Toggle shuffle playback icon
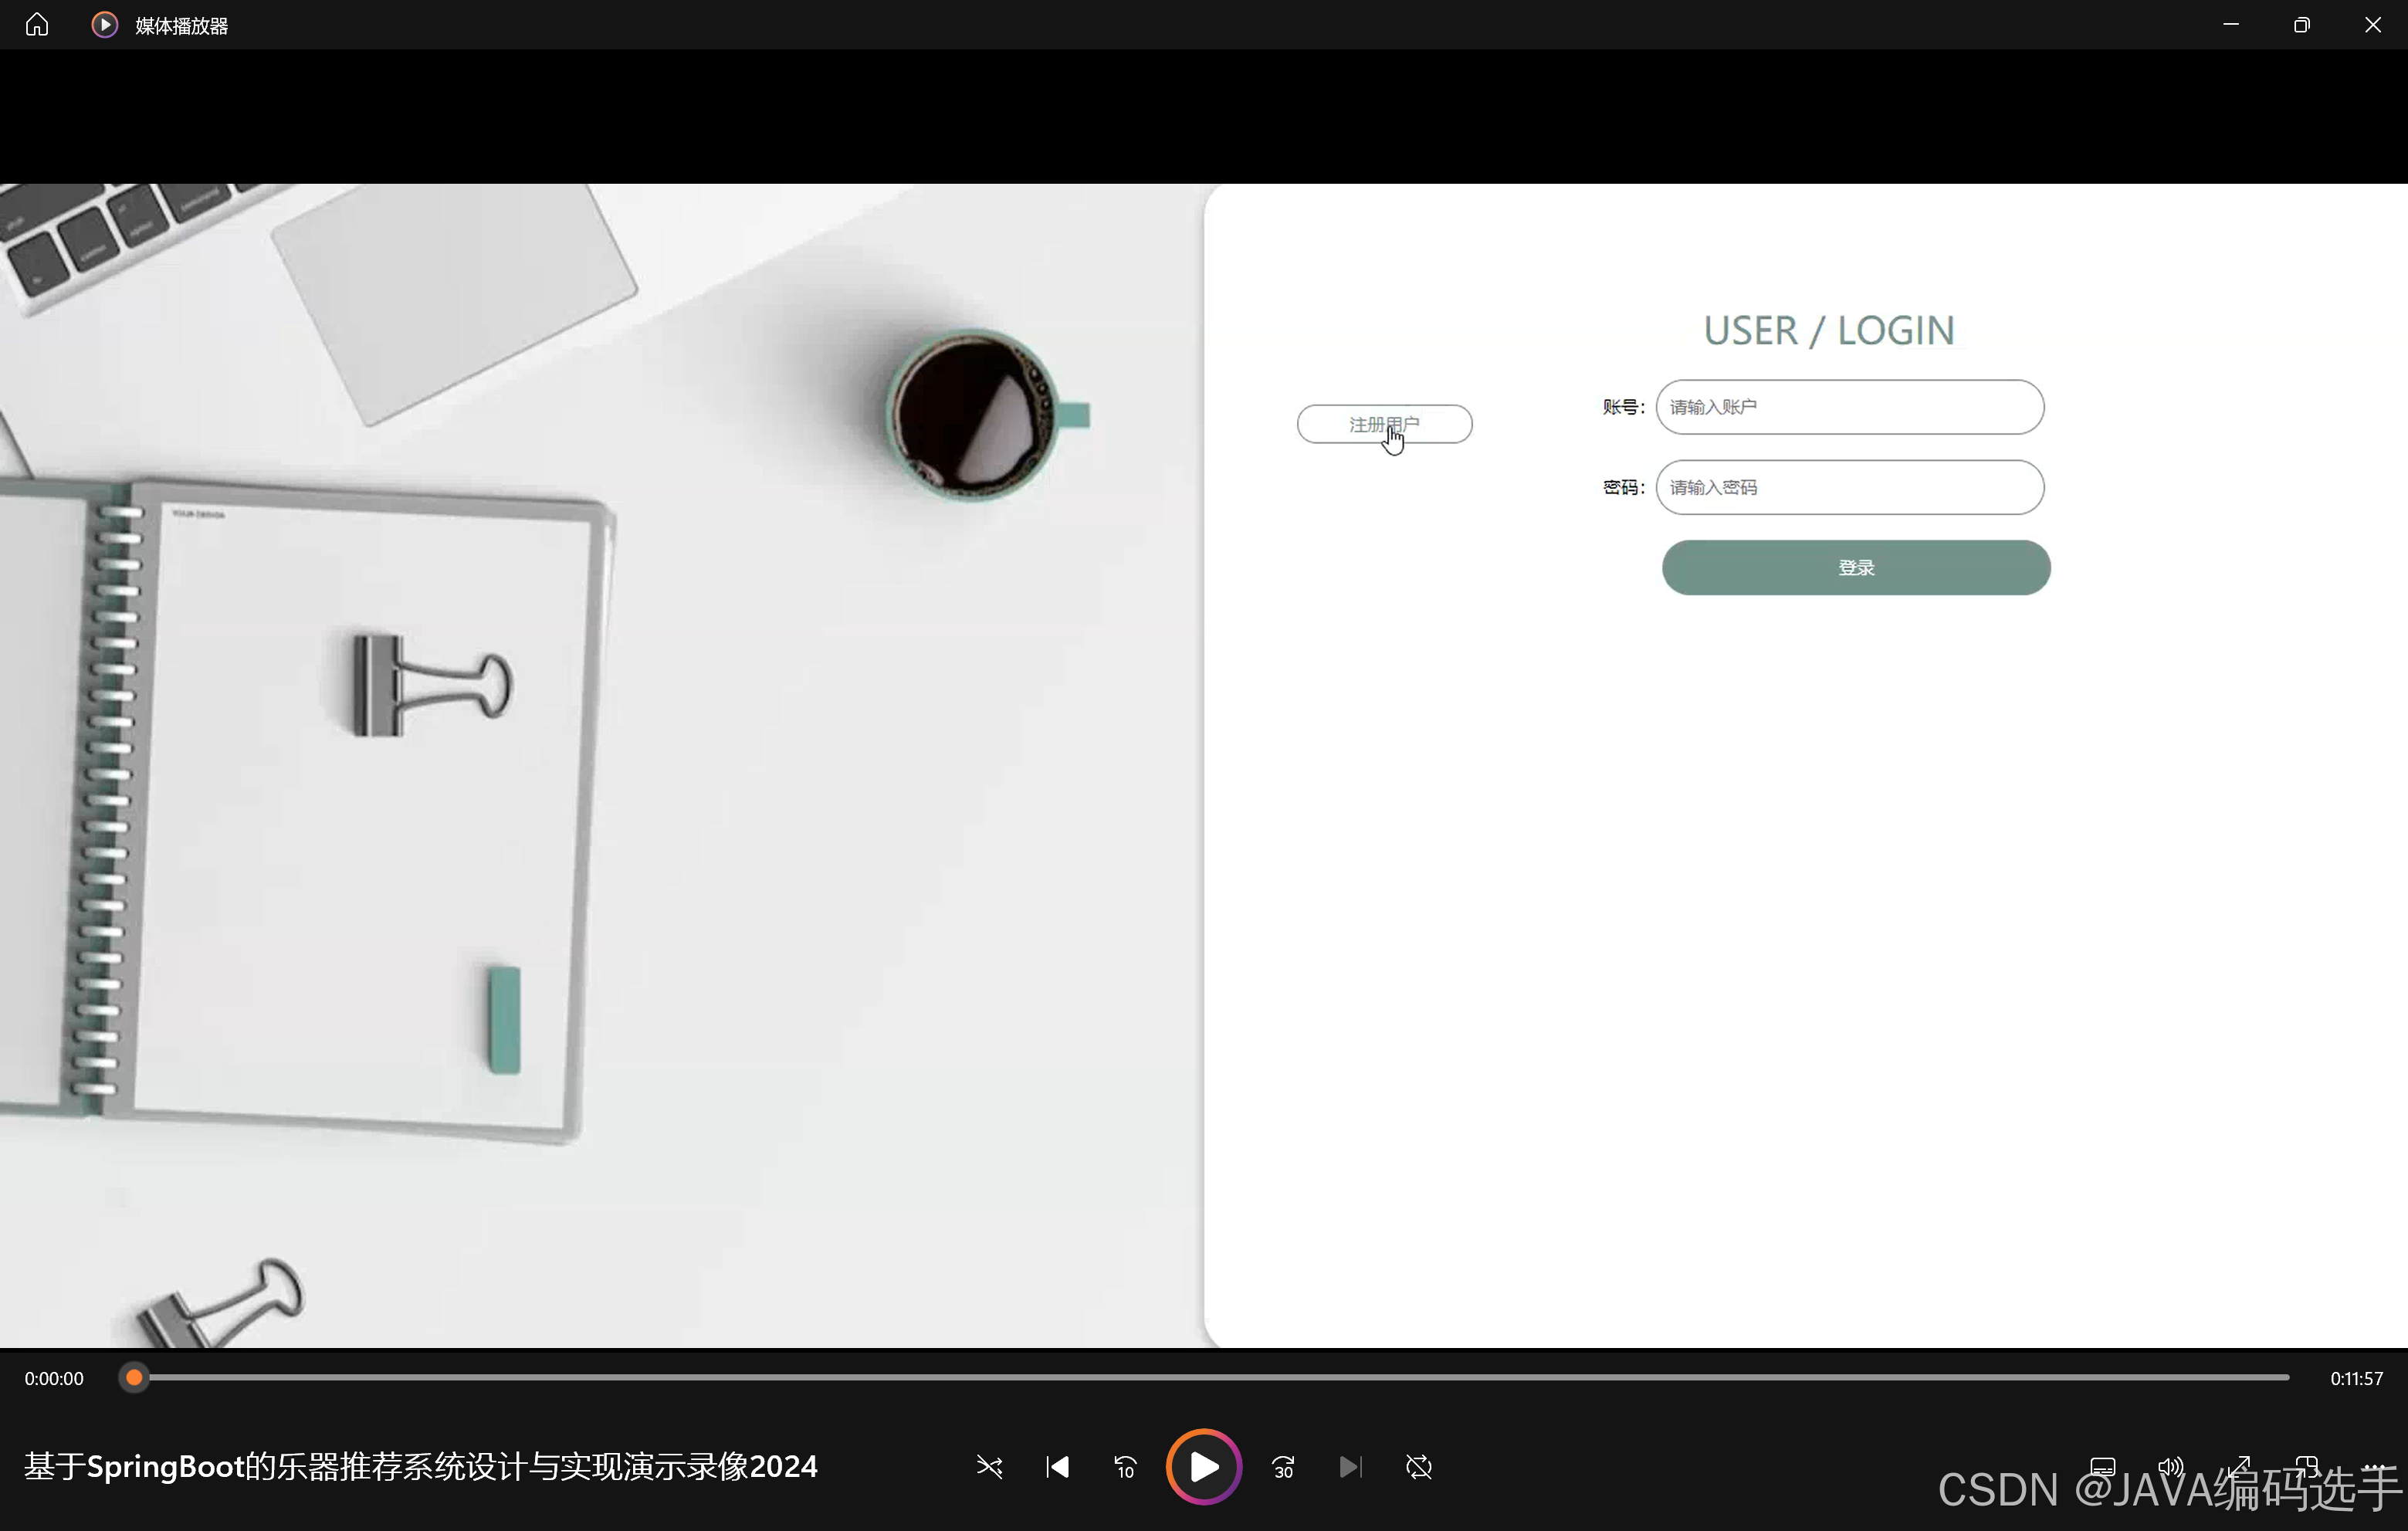Image resolution: width=2408 pixels, height=1531 pixels. (x=989, y=1467)
